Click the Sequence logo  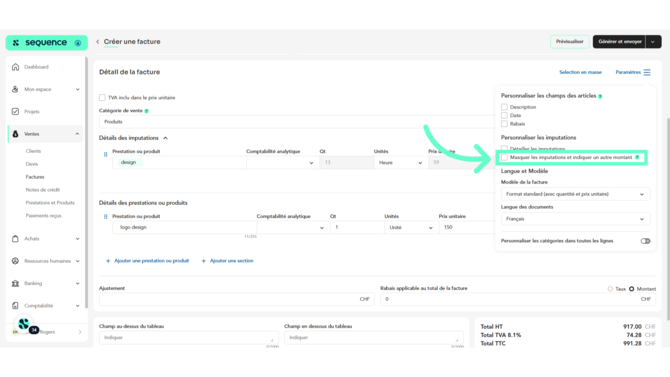pos(47,43)
